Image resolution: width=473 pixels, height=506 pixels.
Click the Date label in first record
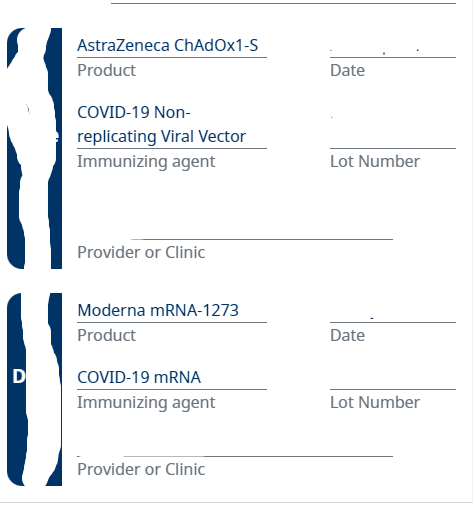[x=347, y=70]
